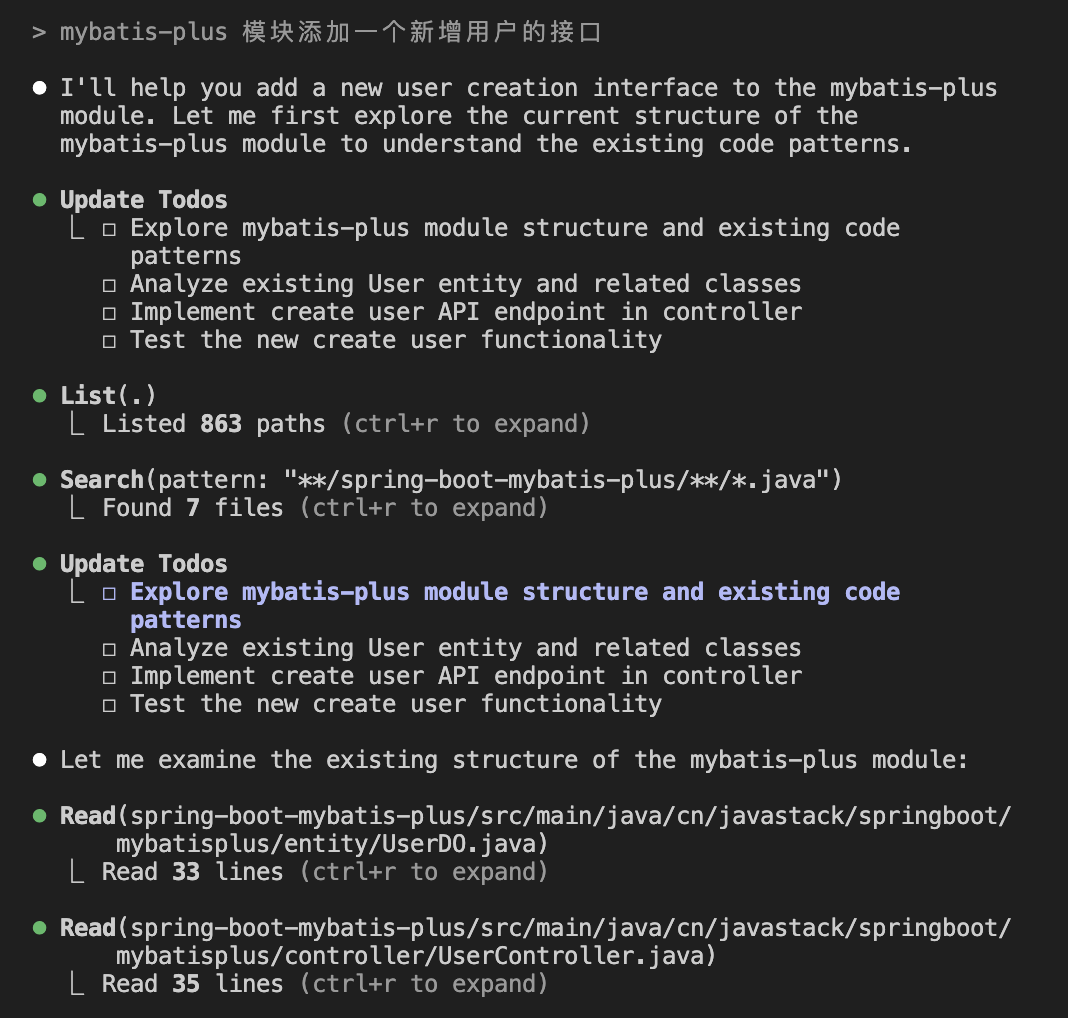Click the green bullet next to List(.)
The height and width of the screenshot is (1018, 1068).
point(39,396)
